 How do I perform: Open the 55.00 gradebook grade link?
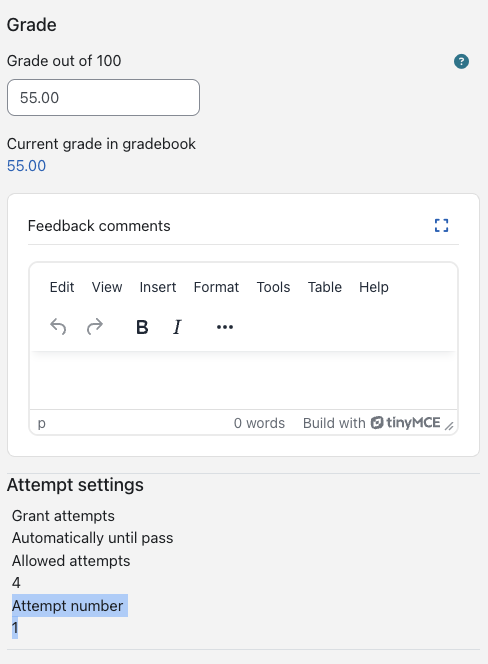(x=26, y=166)
